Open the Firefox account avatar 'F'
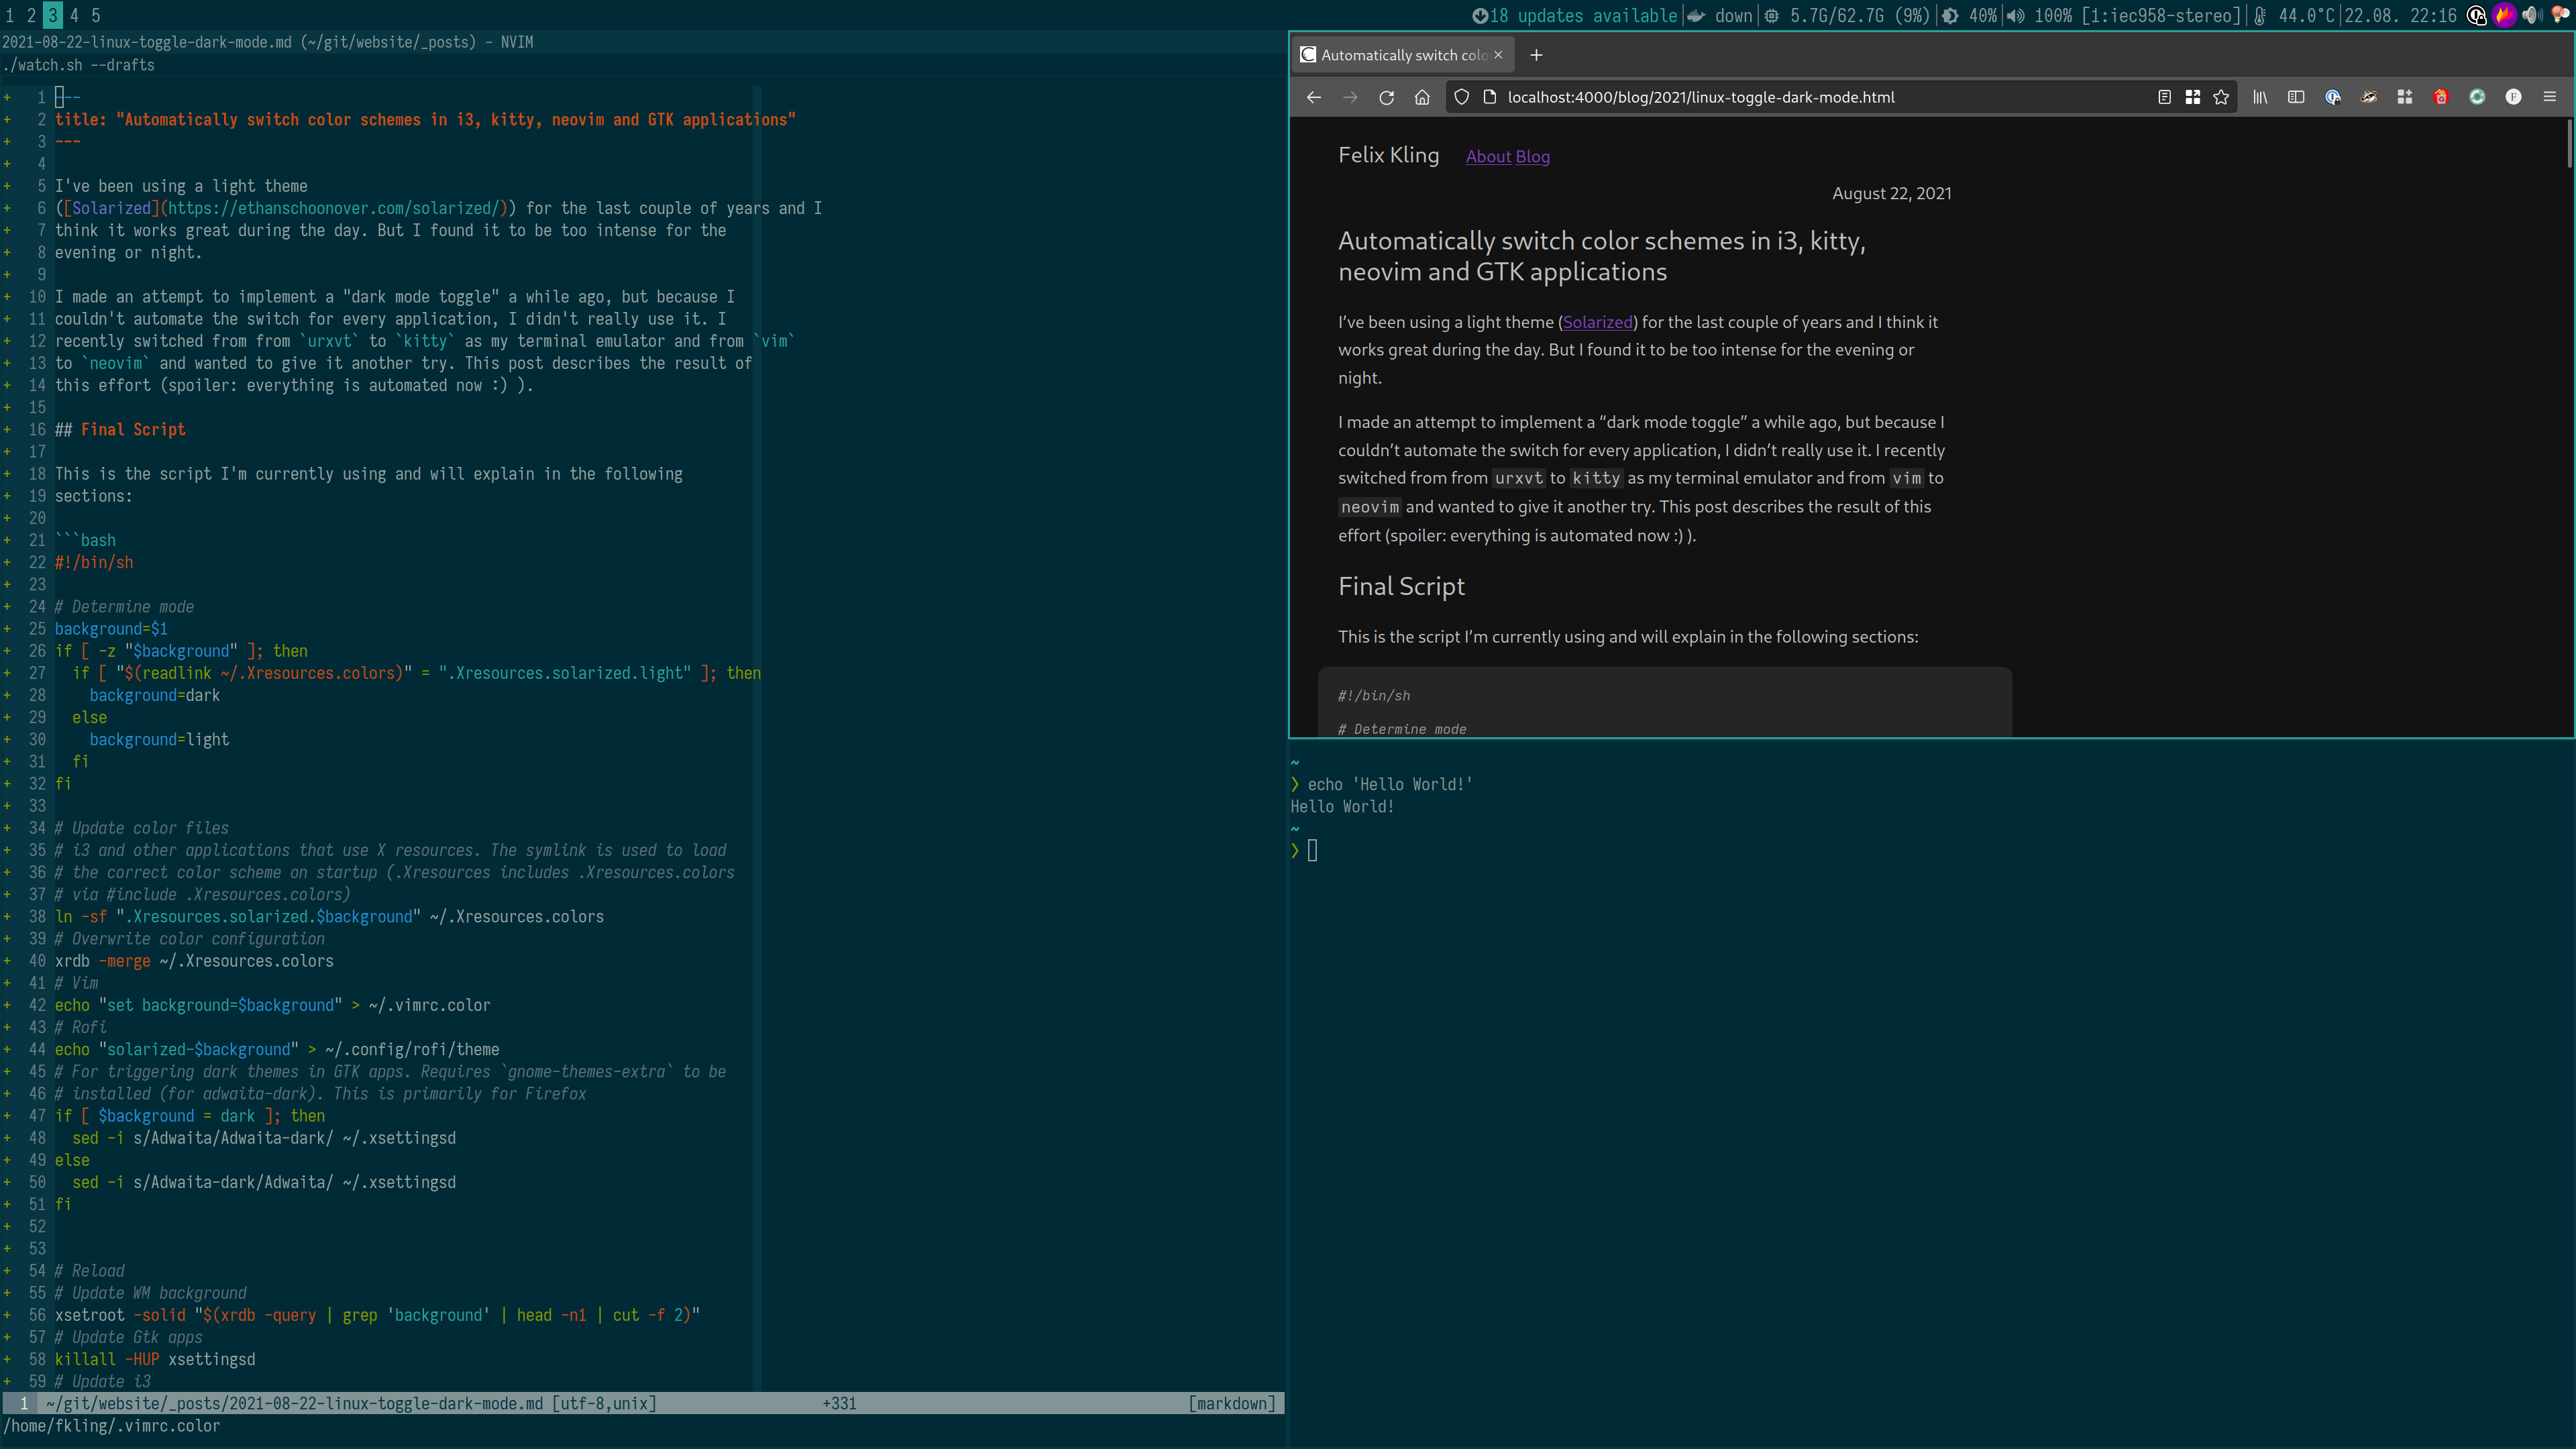The image size is (2576, 1449). pyautogui.click(x=2513, y=97)
